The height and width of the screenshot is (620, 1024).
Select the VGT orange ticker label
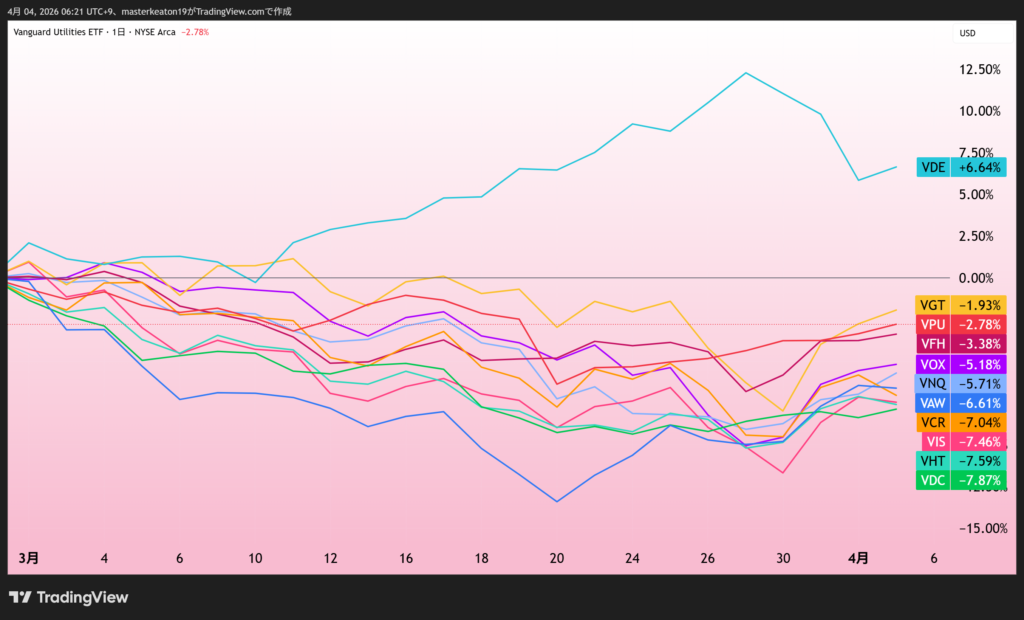click(x=932, y=305)
